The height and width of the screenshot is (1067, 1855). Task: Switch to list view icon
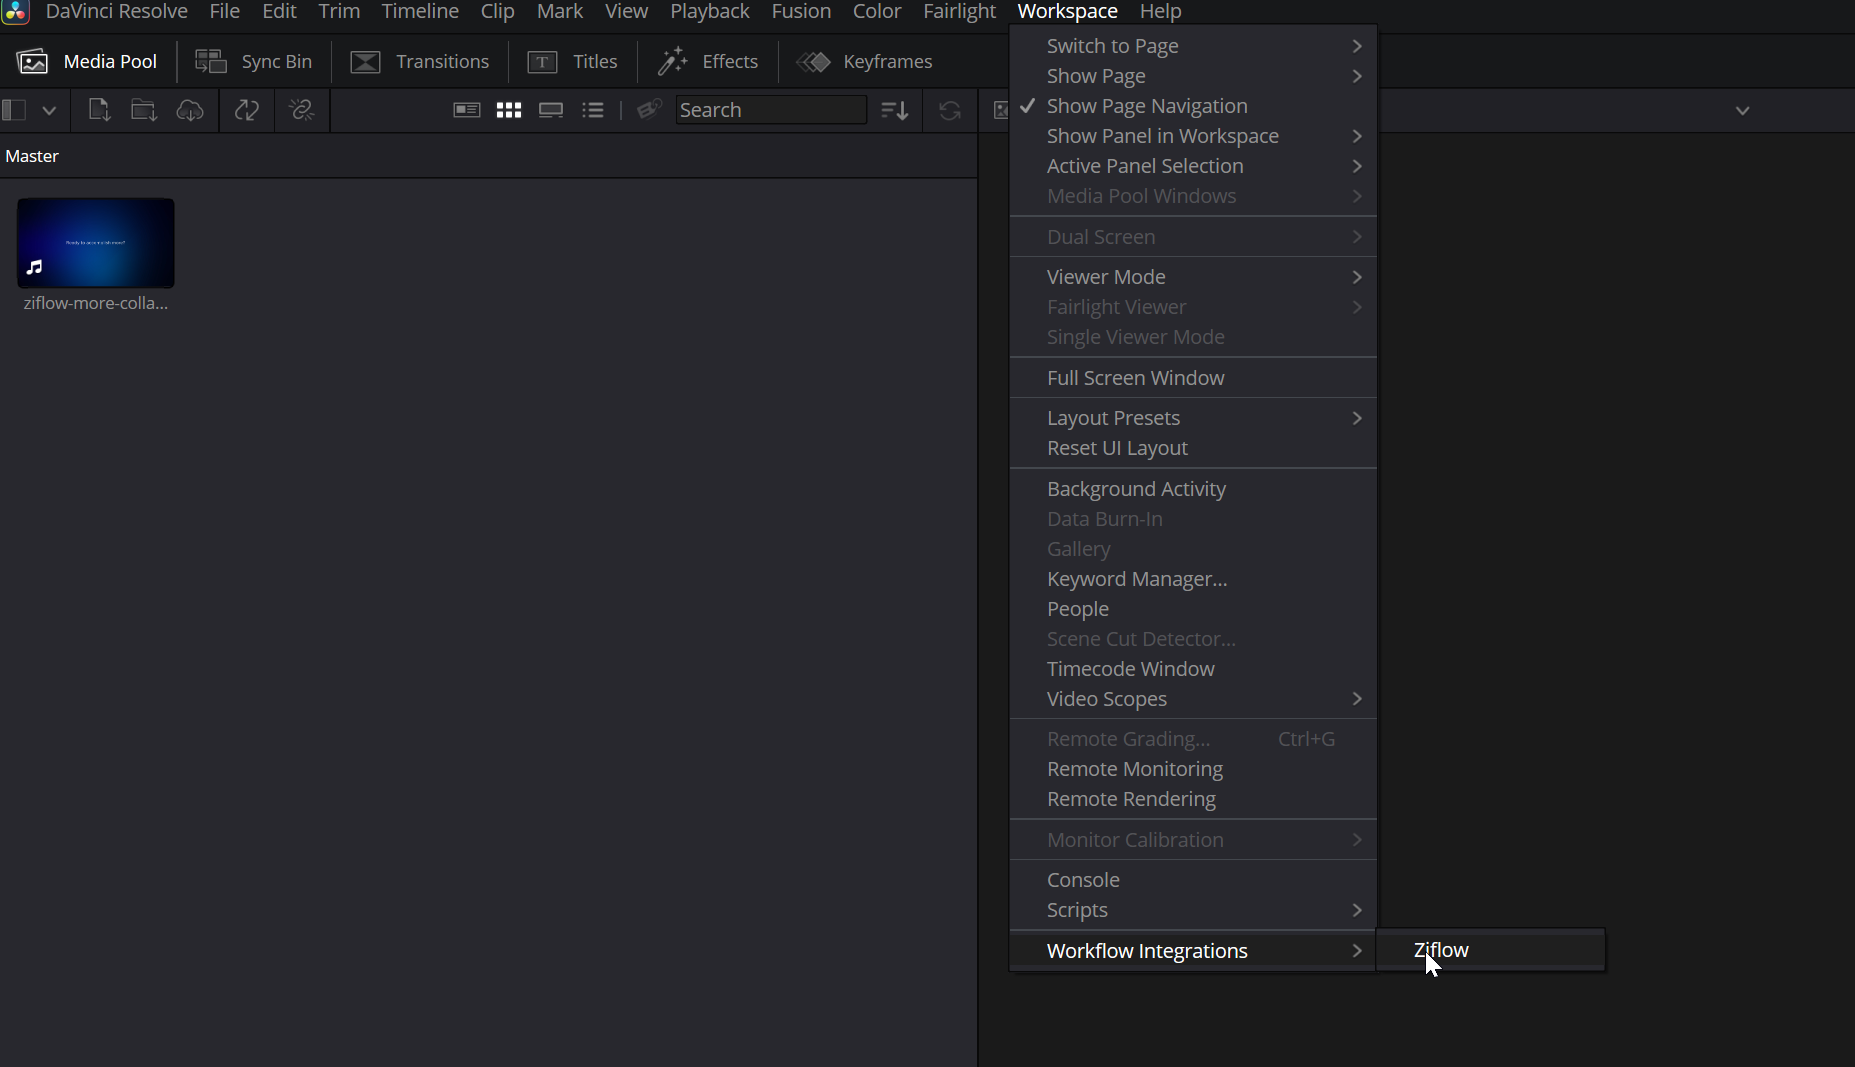(593, 110)
